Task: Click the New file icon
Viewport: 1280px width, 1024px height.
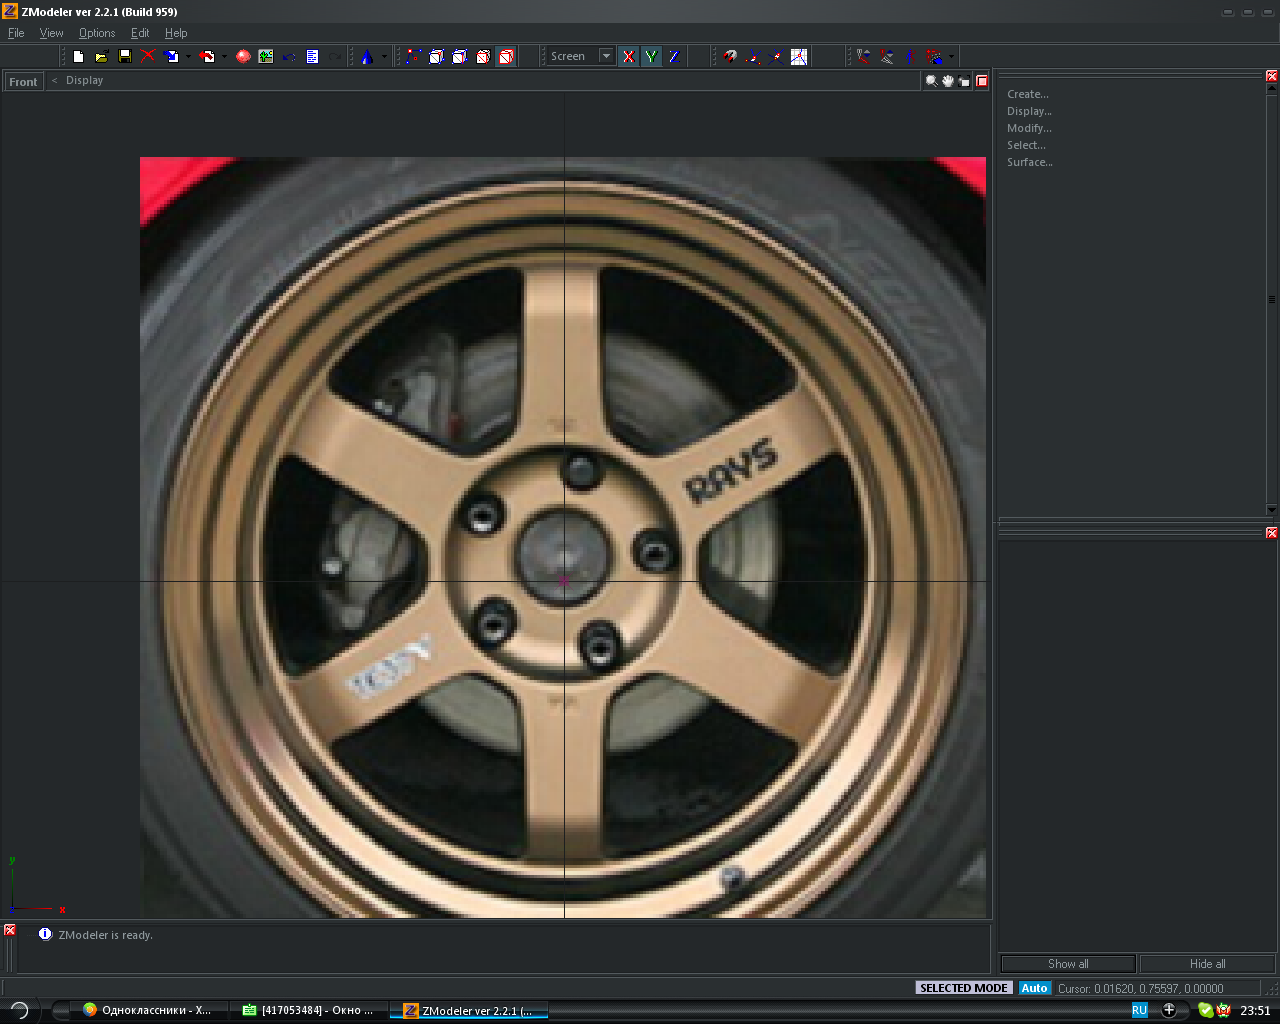Action: coord(78,57)
